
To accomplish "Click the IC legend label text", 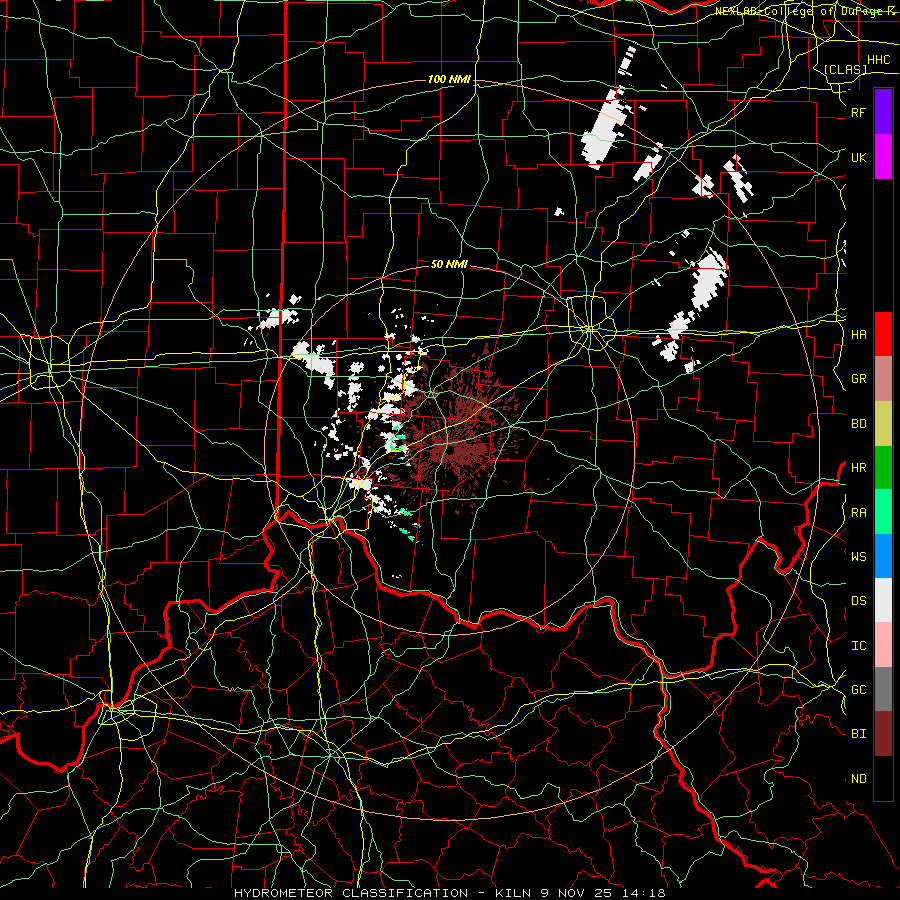I will (x=858, y=645).
